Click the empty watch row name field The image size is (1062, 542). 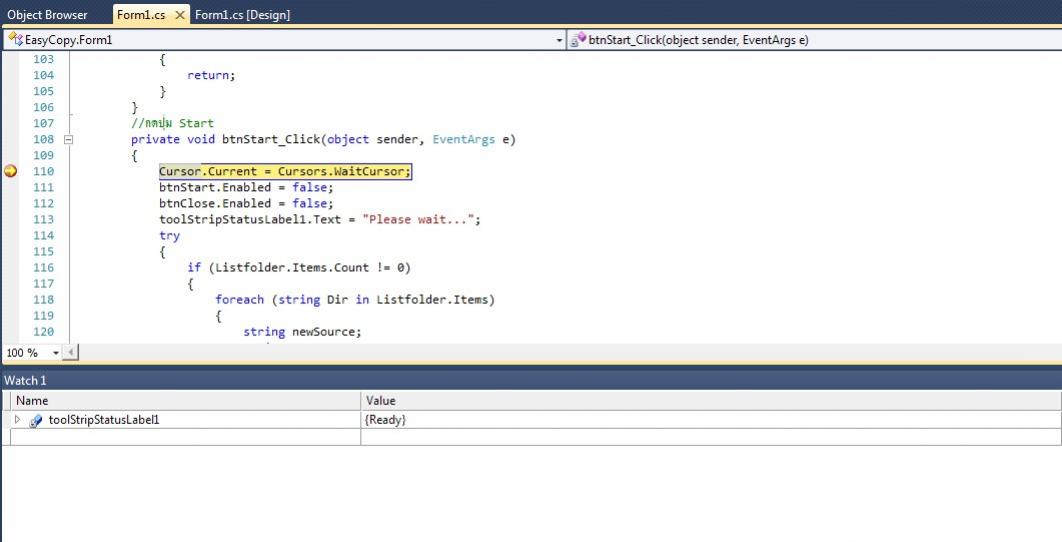180,437
